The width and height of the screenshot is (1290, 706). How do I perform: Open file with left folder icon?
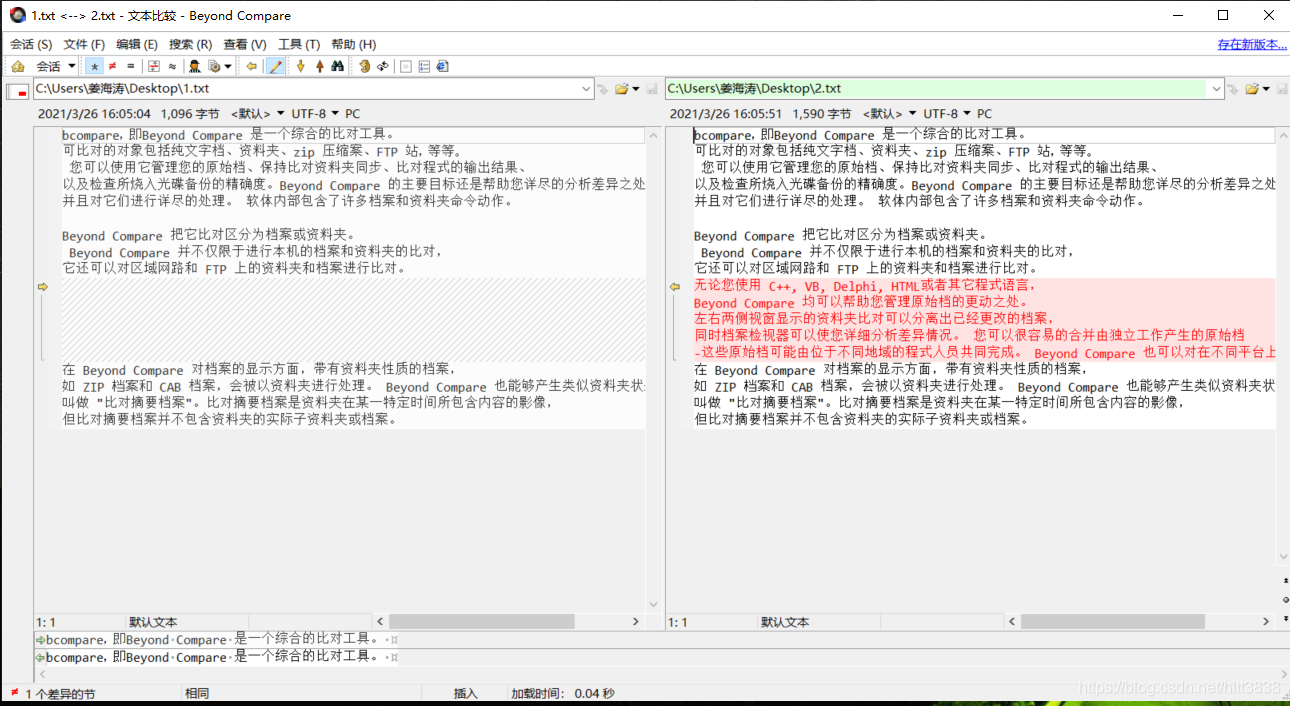pos(621,89)
